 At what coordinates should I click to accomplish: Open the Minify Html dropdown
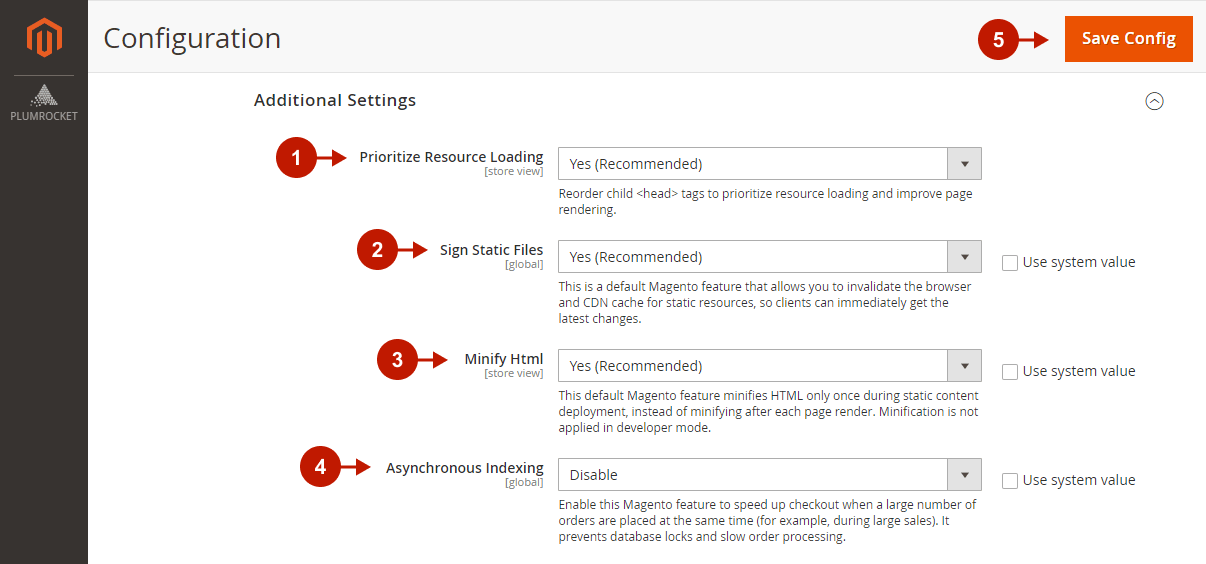tap(769, 366)
